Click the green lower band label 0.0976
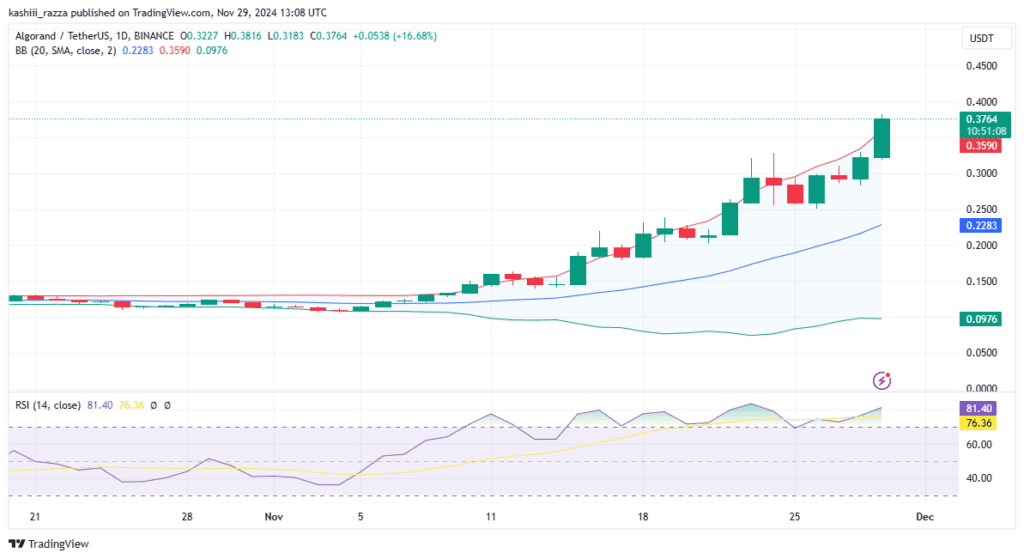This screenshot has height=559, width=1024. (x=982, y=319)
